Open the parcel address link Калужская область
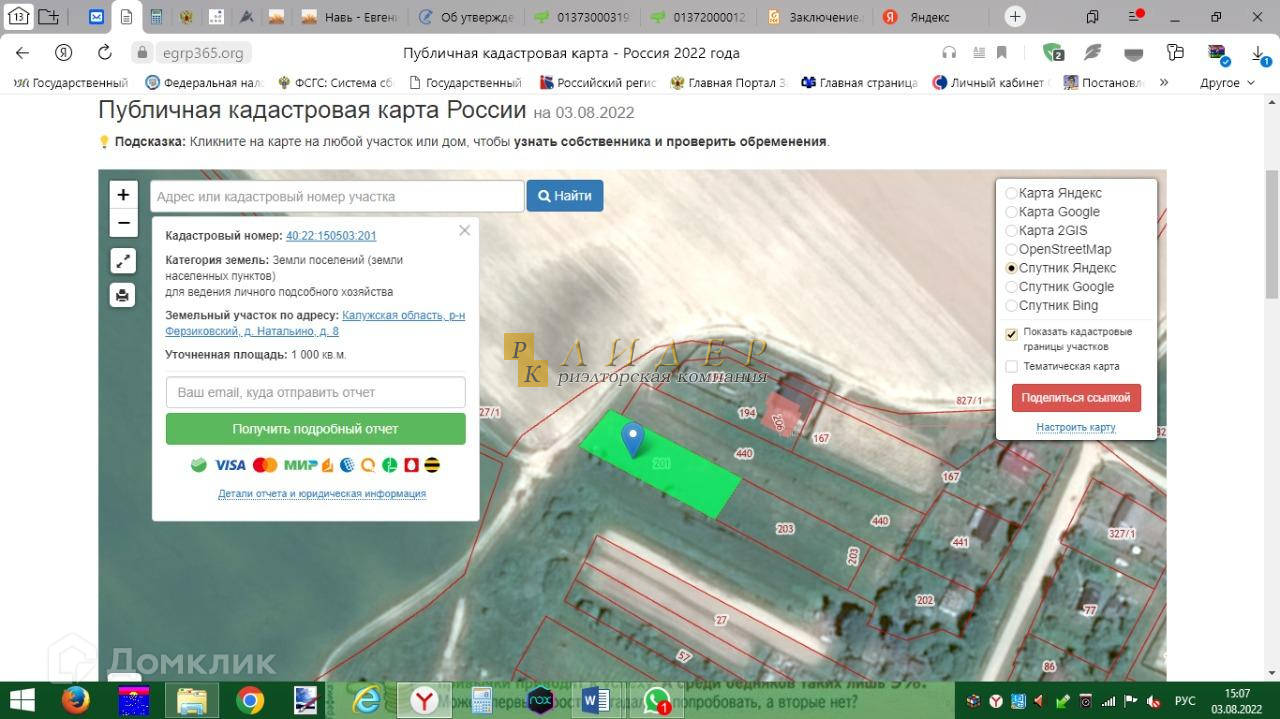Viewport: 1280px width, 719px height. click(x=403, y=315)
